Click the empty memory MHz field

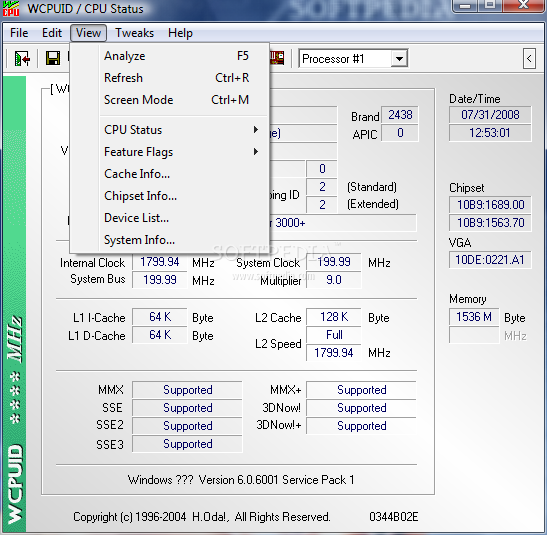(x=474, y=335)
